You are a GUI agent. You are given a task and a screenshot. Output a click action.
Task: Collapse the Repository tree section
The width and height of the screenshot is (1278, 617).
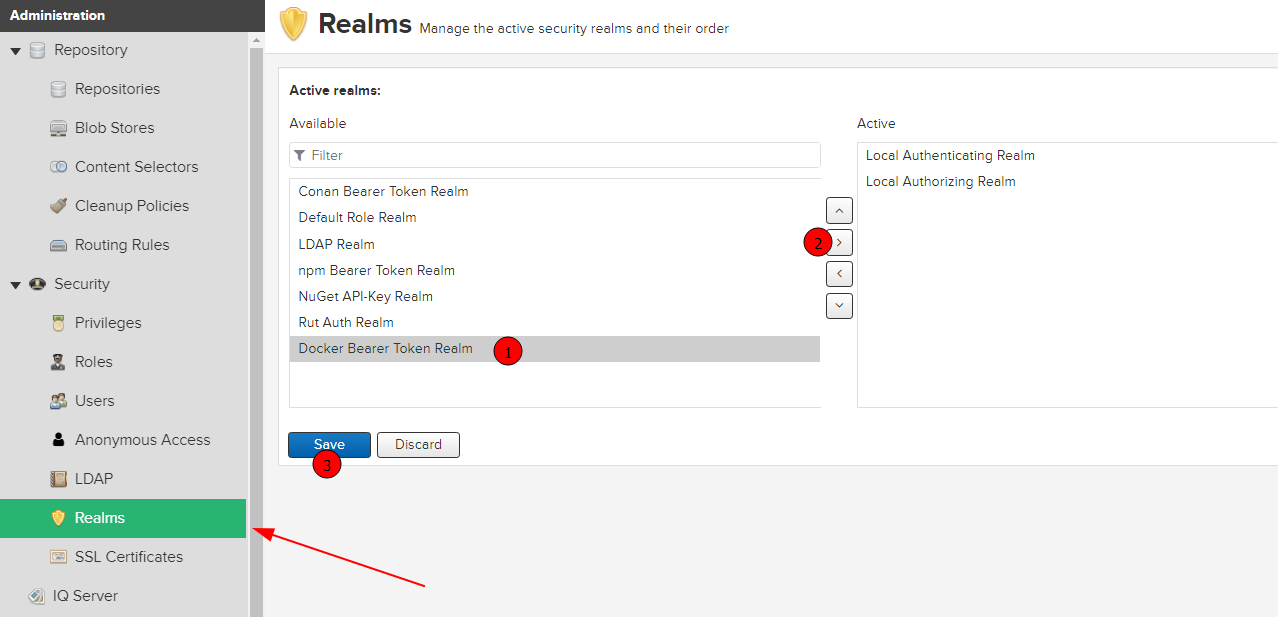[16, 51]
